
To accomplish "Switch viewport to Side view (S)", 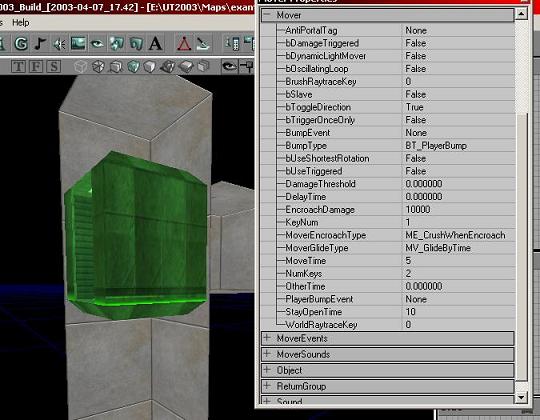I will 54,66.
